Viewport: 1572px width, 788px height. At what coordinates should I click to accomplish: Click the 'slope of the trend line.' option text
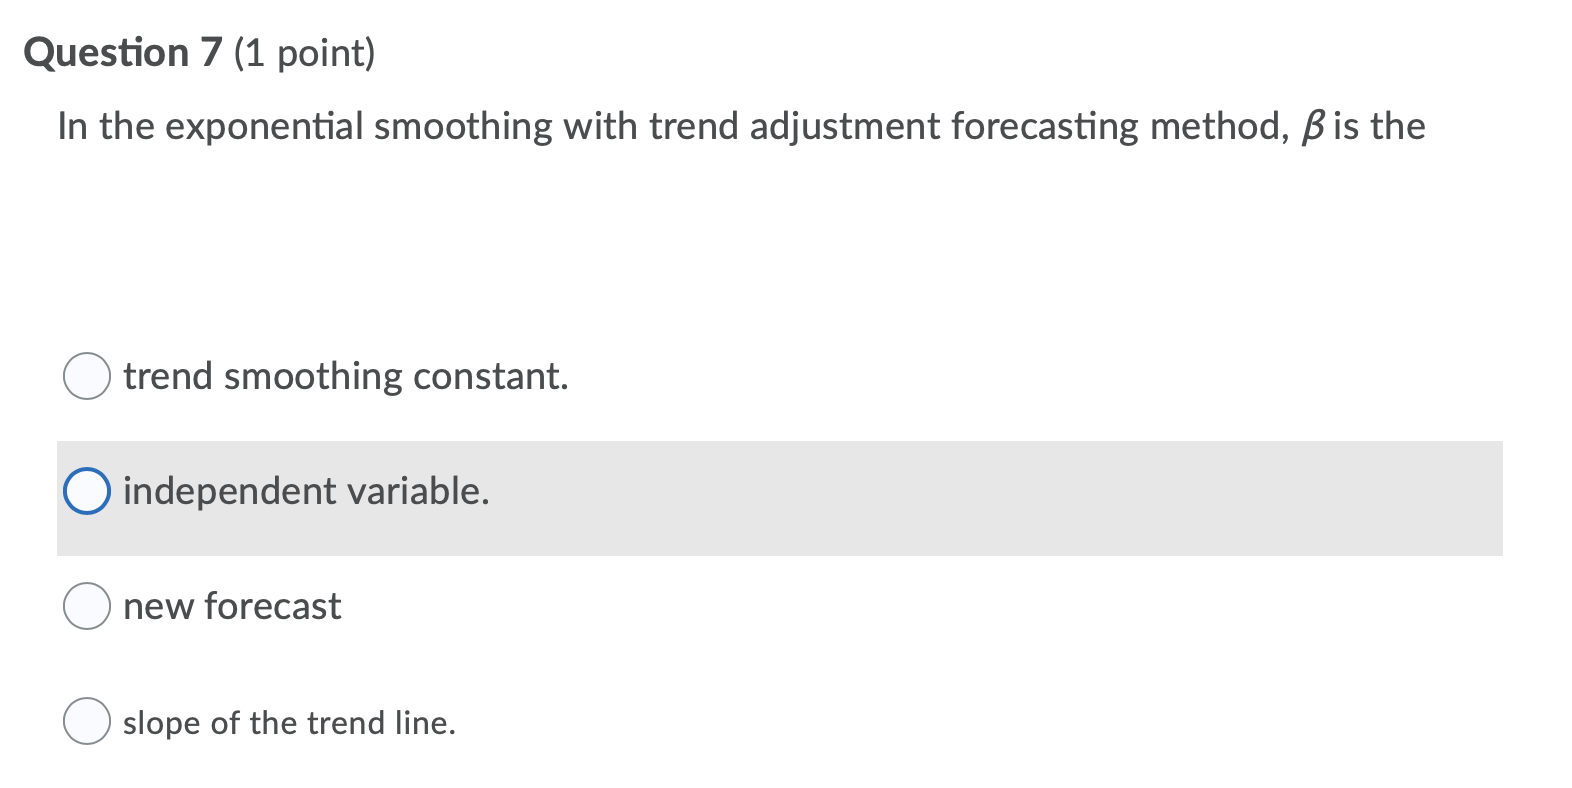pyautogui.click(x=288, y=722)
